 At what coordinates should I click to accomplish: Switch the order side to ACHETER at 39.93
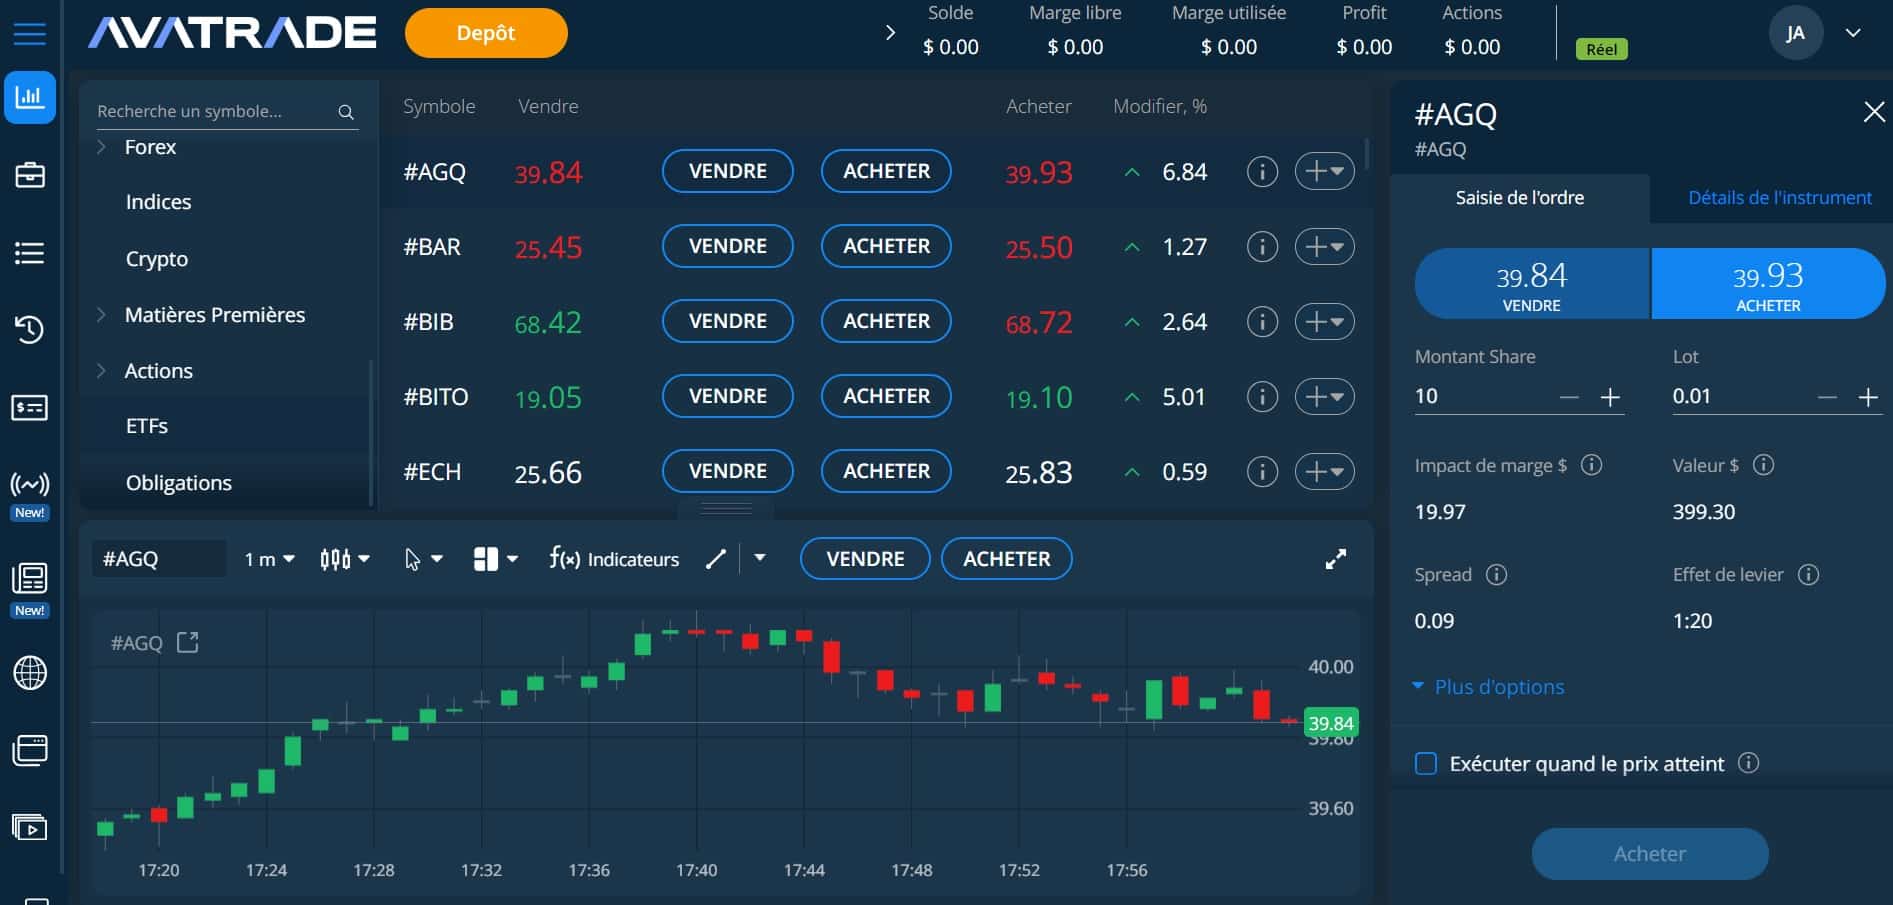pyautogui.click(x=1767, y=283)
